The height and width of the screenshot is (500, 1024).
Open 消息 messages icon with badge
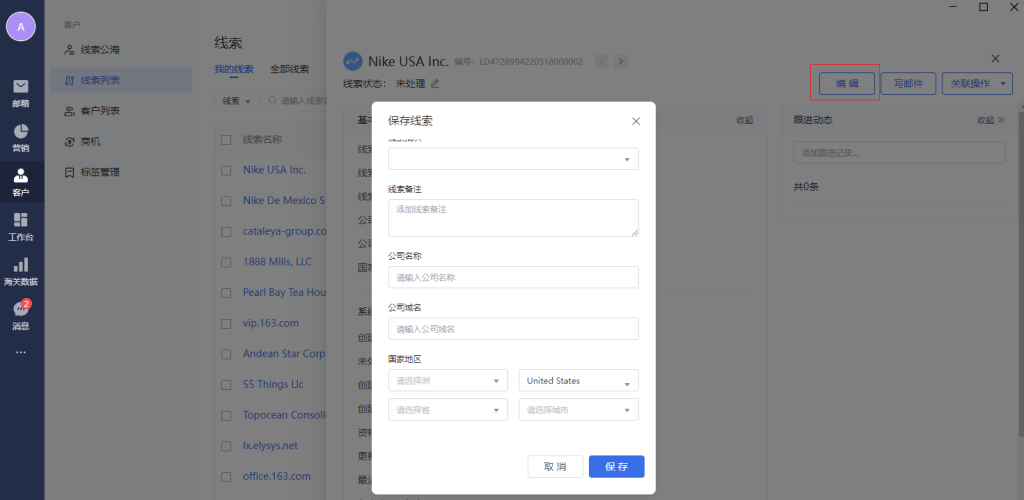(x=21, y=315)
